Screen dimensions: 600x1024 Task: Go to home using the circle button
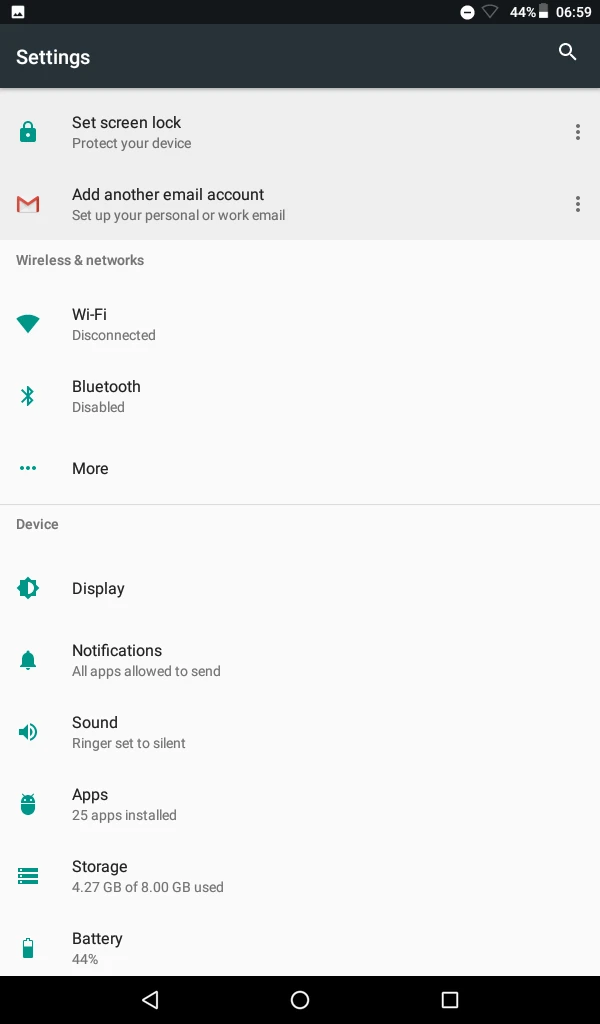point(300,1000)
